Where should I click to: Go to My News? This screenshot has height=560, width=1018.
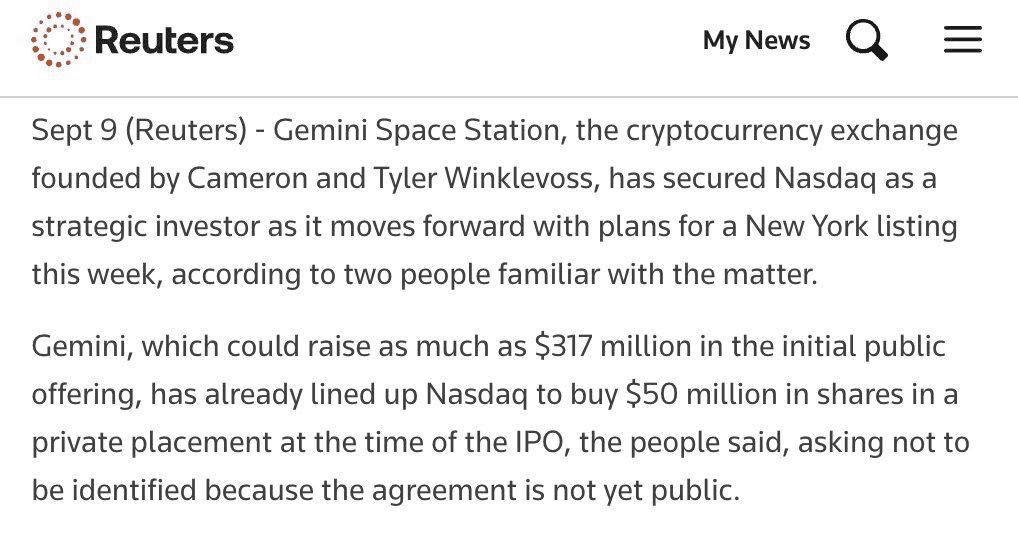click(x=756, y=40)
